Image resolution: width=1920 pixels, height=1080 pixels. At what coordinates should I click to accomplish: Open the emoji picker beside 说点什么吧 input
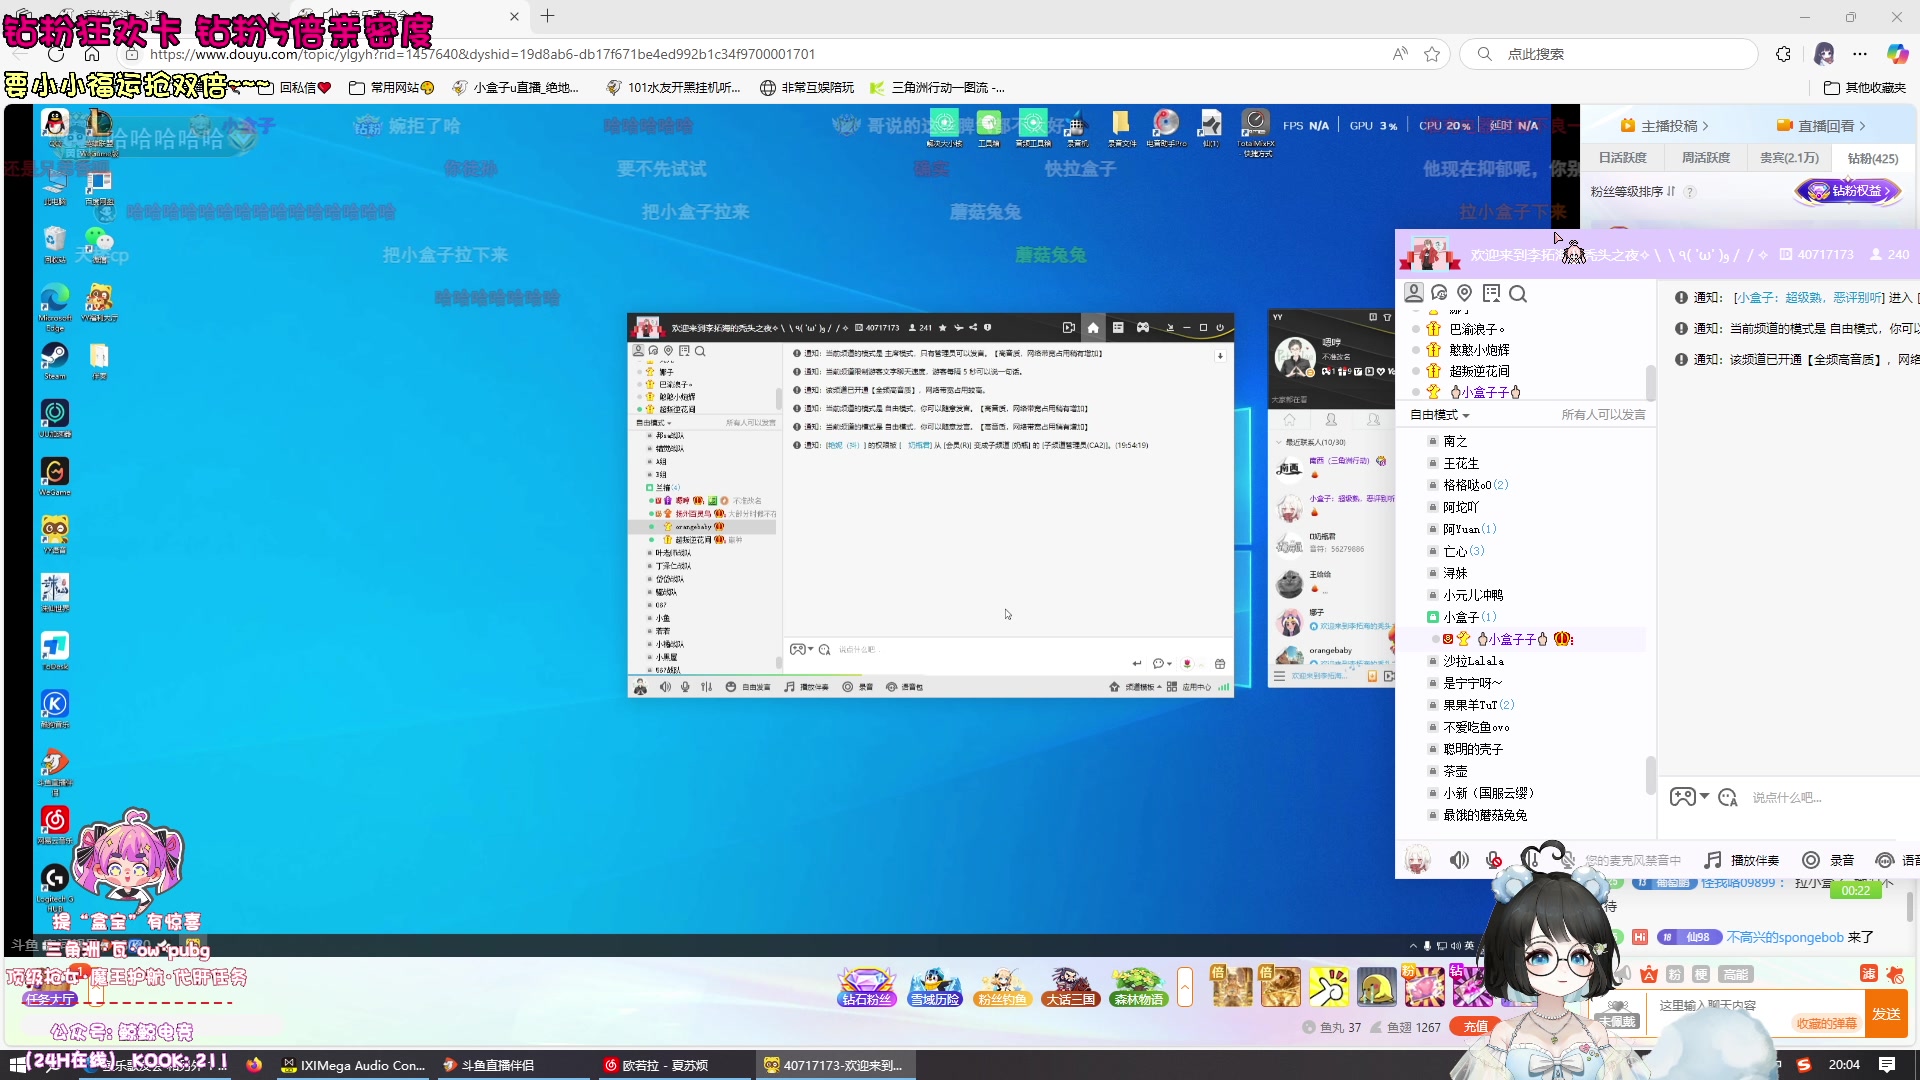1728,797
